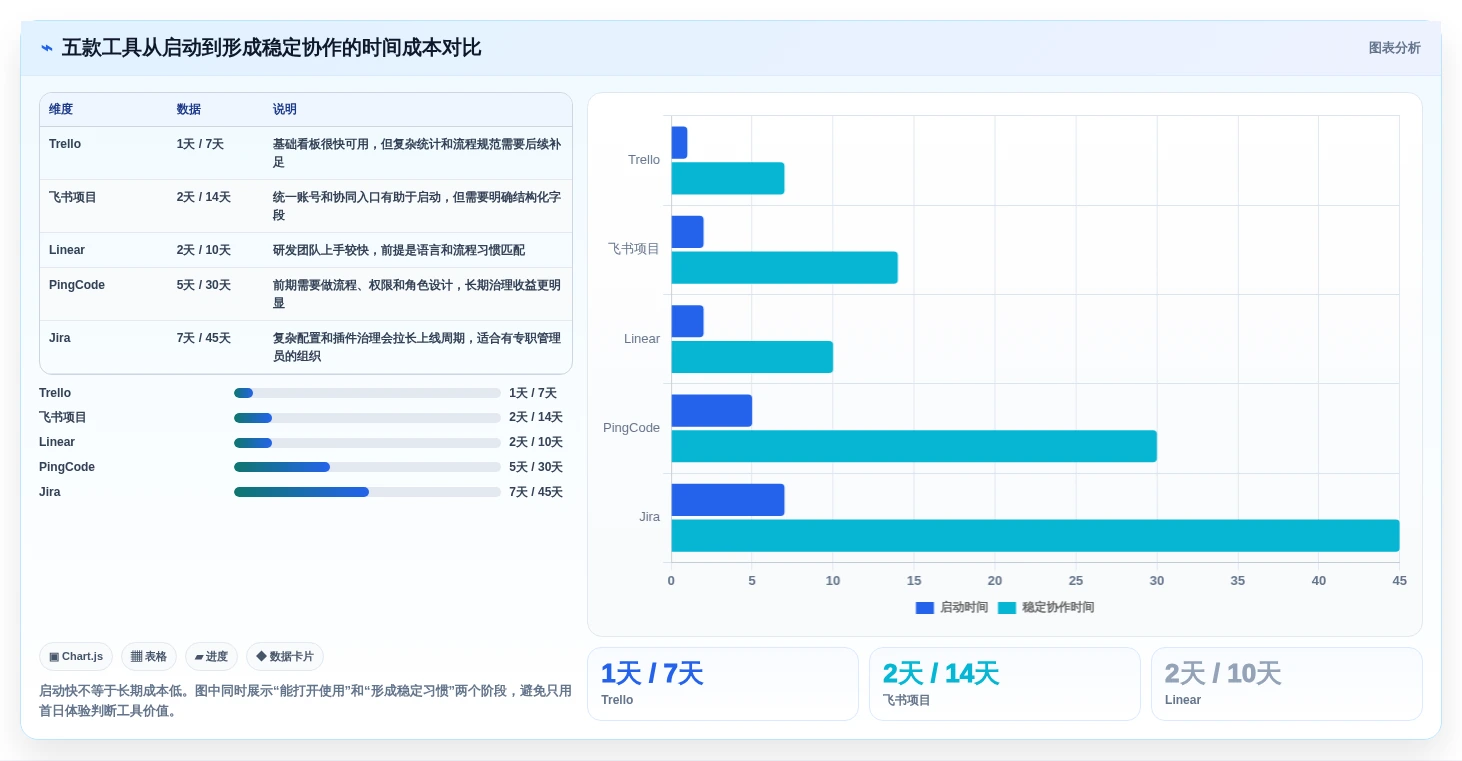This screenshot has width=1462, height=761.
Task: Click the 5天 / 30天 table cell
Action: [204, 285]
